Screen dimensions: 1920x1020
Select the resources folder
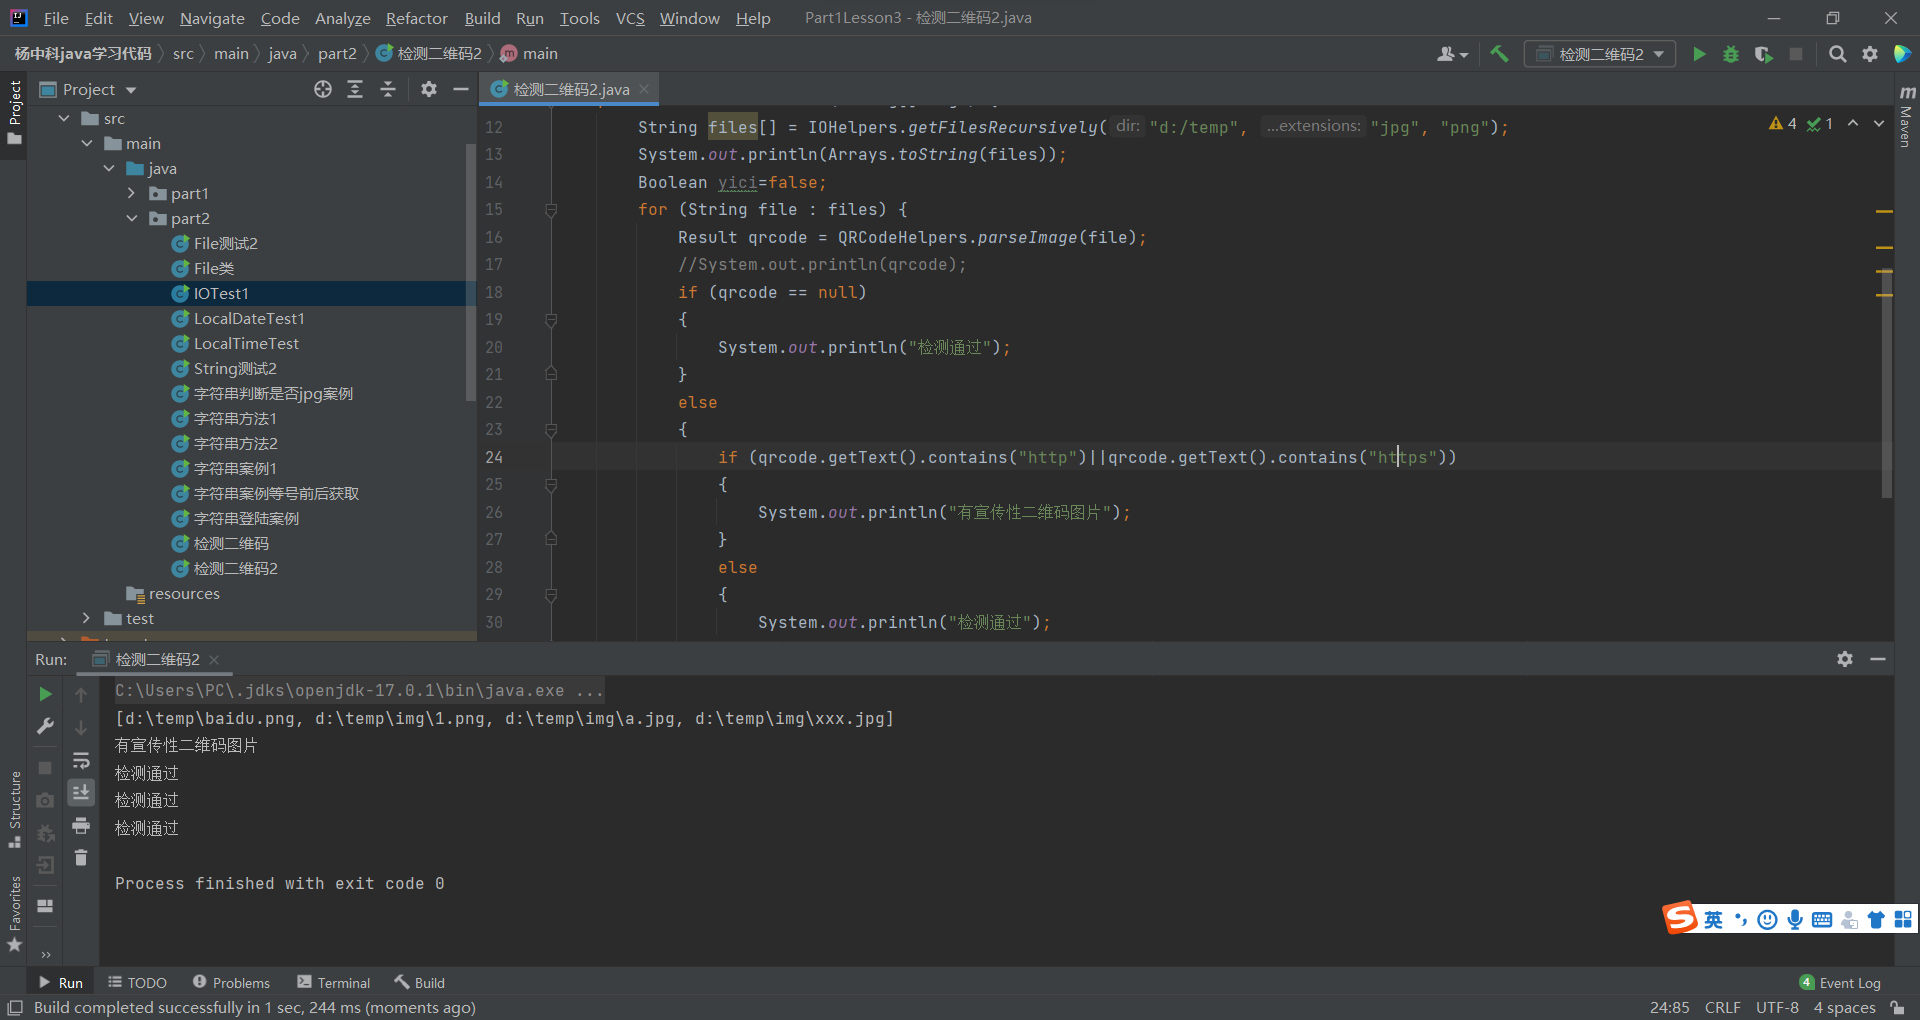click(x=183, y=593)
